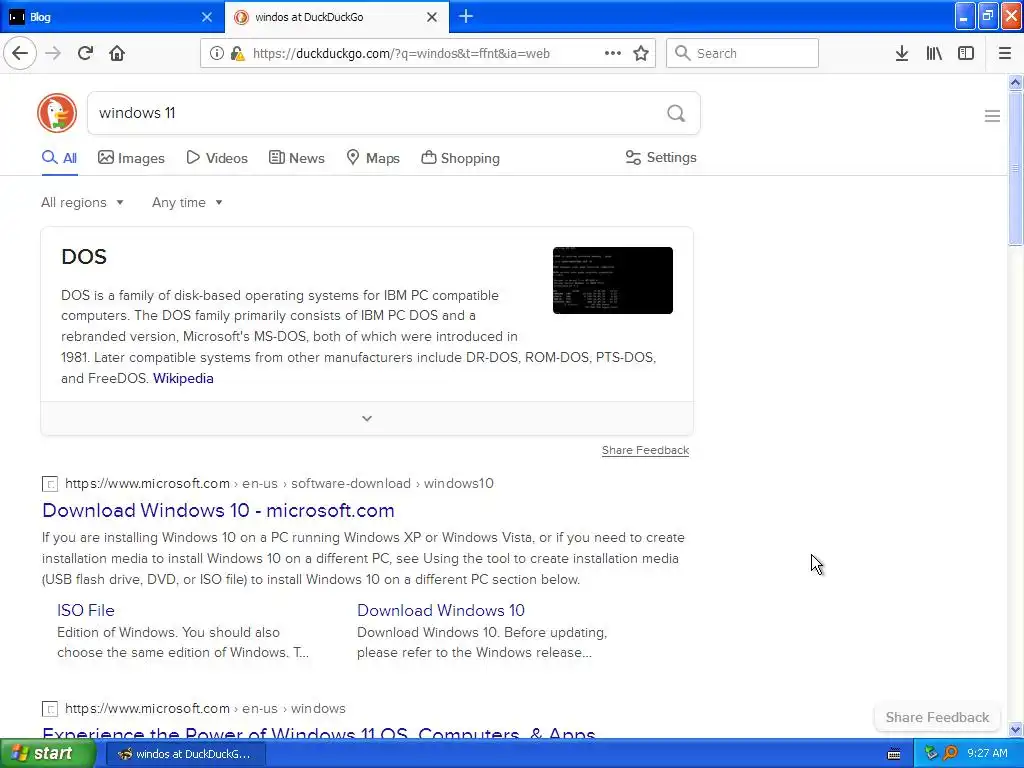1024x768 pixels.
Task: Open the ISO File sublink
Action: click(86, 610)
